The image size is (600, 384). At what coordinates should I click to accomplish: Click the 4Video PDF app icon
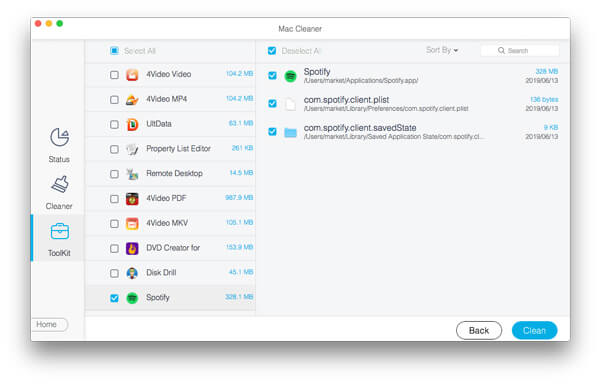point(132,199)
